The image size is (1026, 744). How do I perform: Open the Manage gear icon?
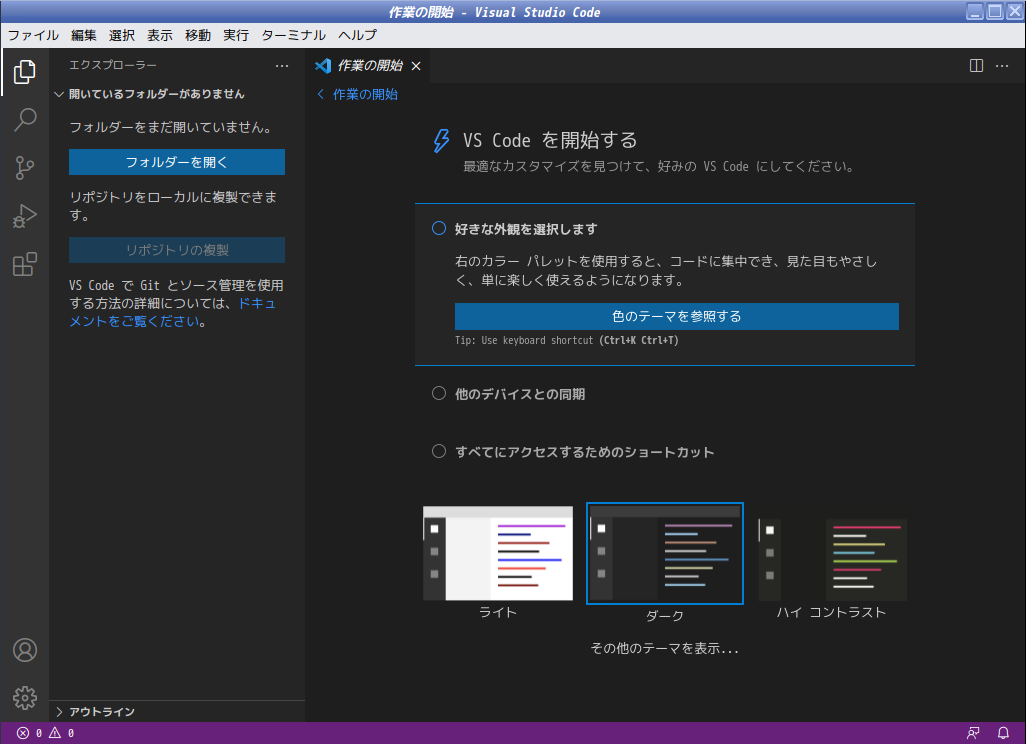(x=25, y=698)
